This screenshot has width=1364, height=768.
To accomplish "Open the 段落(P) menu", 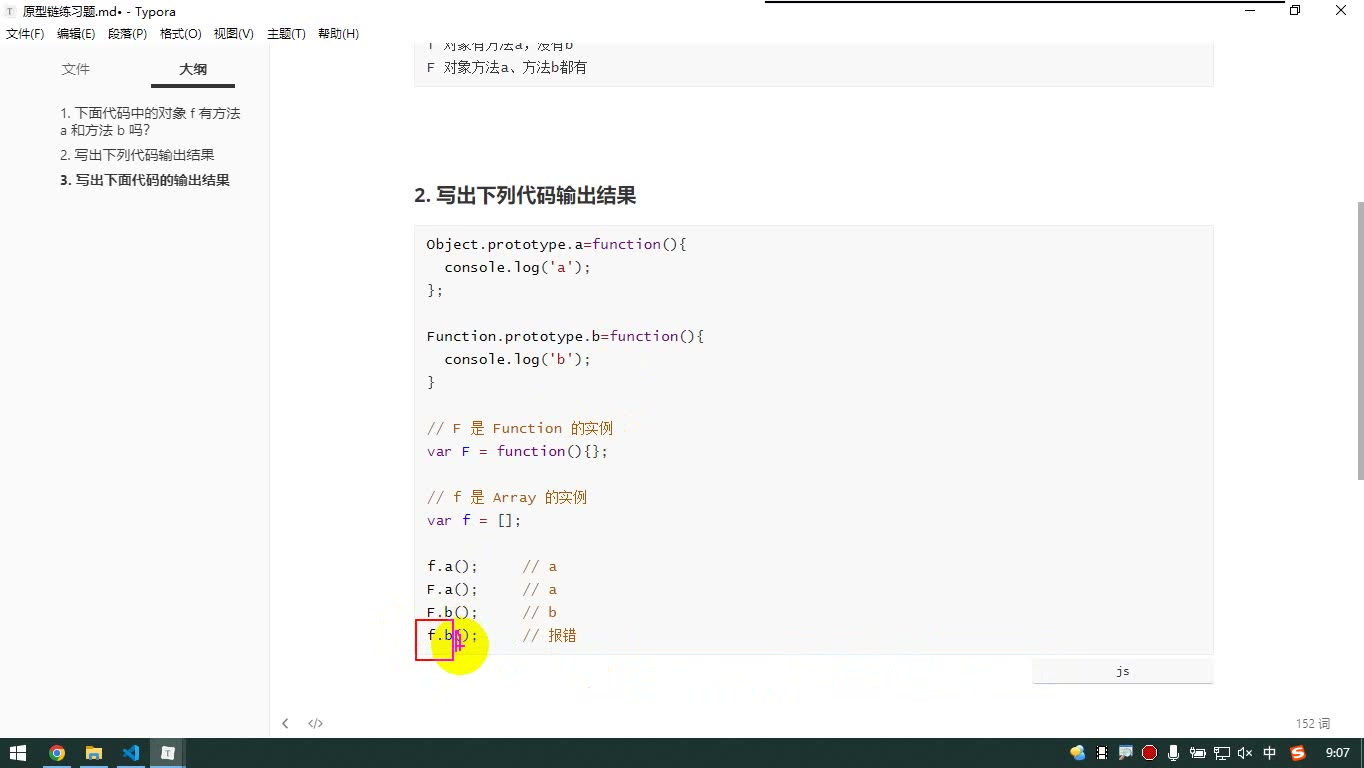I will [127, 34].
